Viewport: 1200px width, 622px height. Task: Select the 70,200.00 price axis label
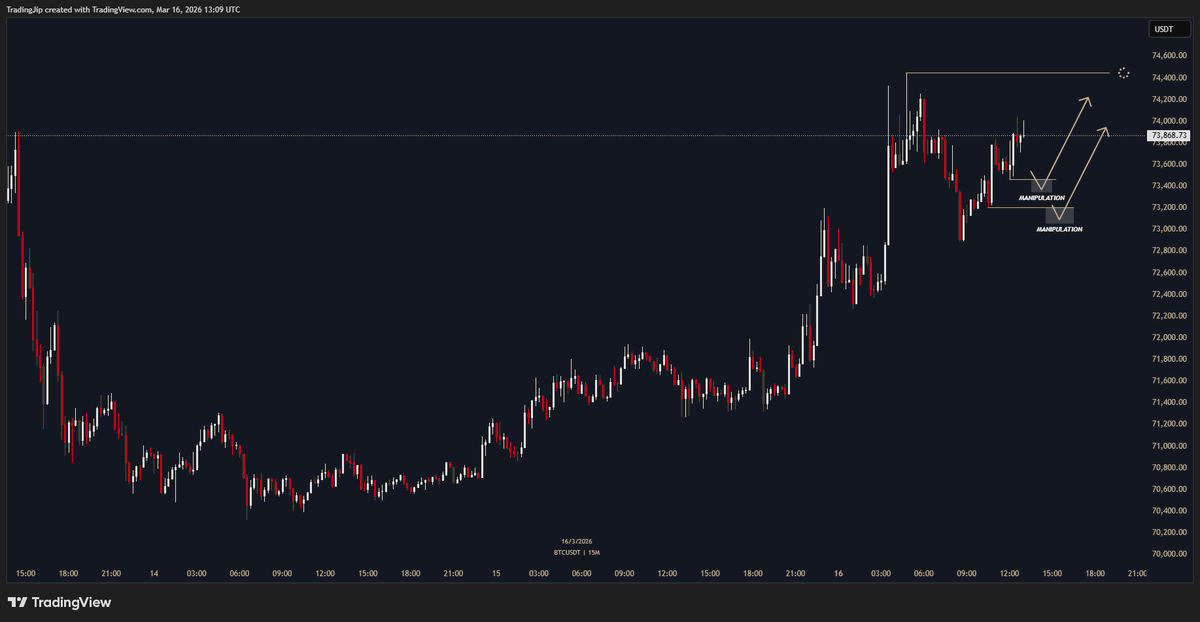point(1169,533)
